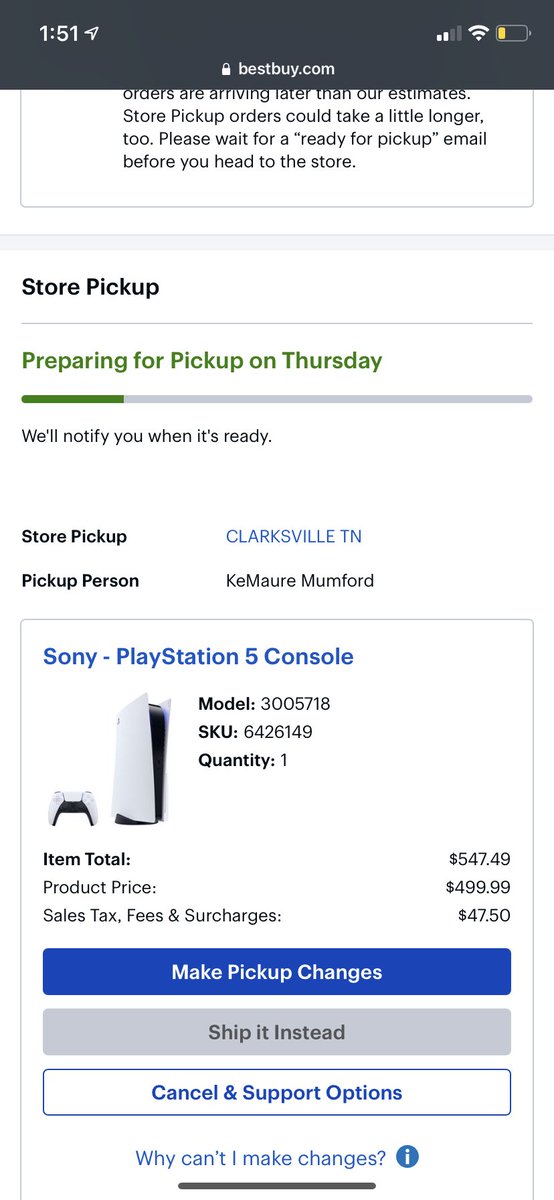Tap the 1:51 clock in status bar
This screenshot has width=554, height=1200.
coord(59,34)
